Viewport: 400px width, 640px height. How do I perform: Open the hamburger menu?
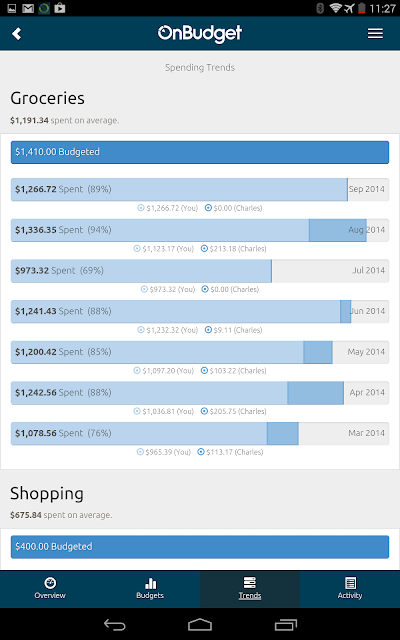pyautogui.click(x=375, y=33)
